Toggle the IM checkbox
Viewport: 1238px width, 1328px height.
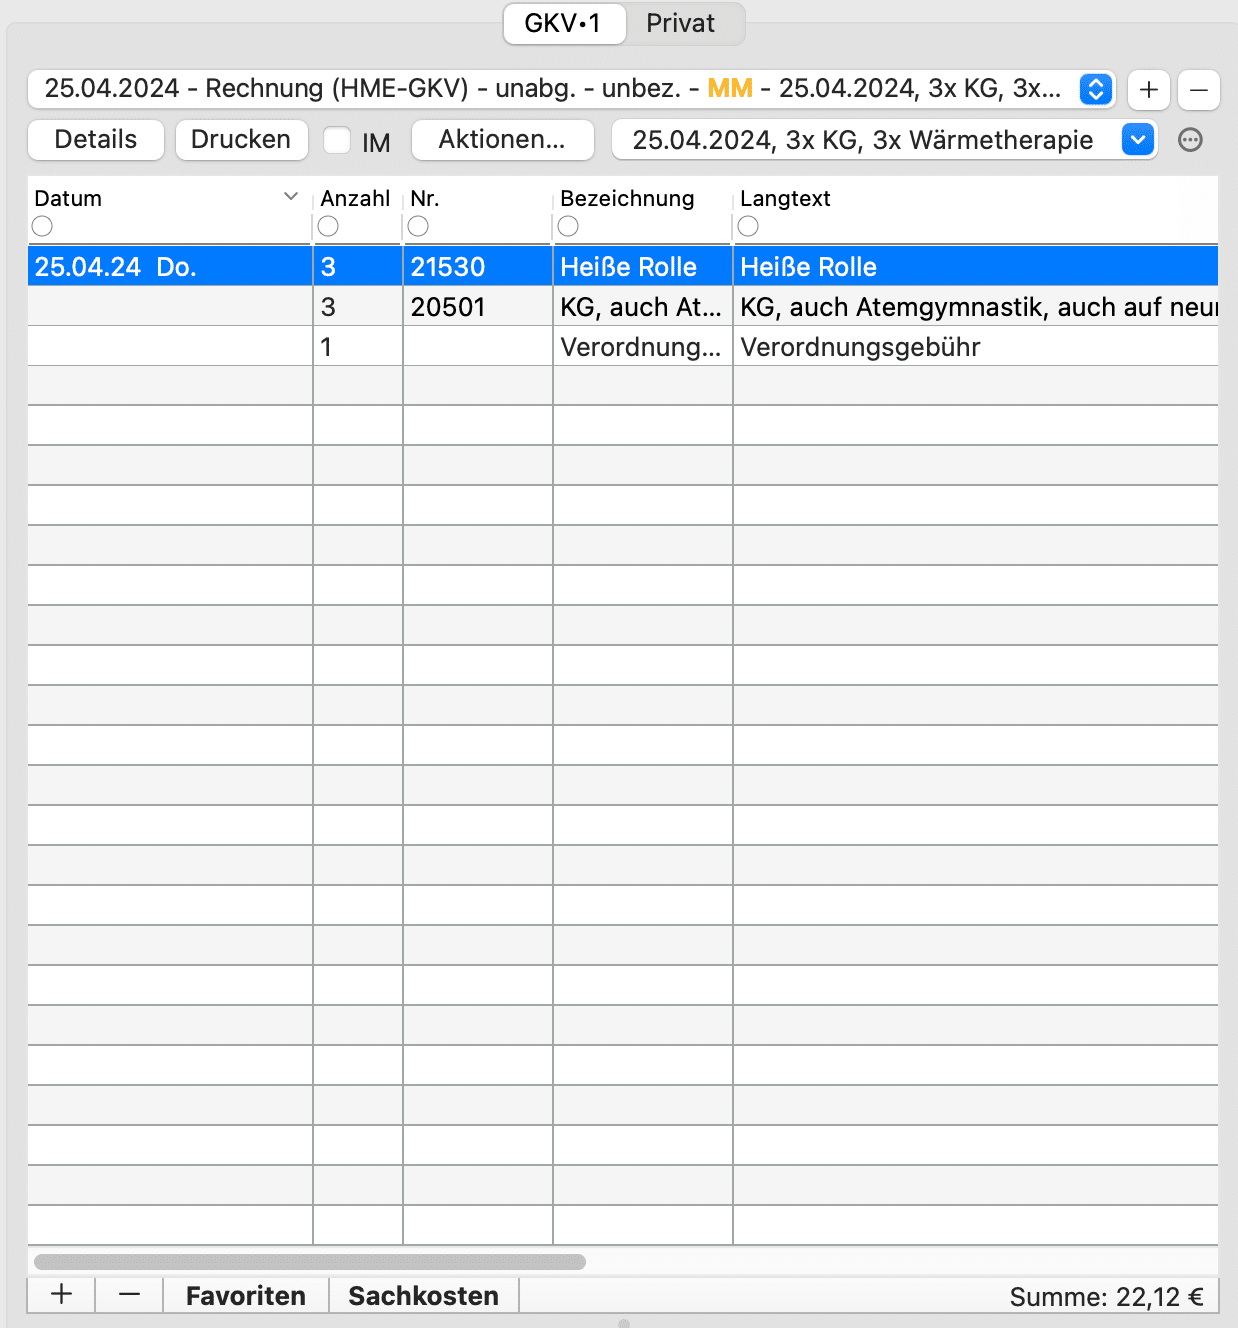click(x=338, y=140)
